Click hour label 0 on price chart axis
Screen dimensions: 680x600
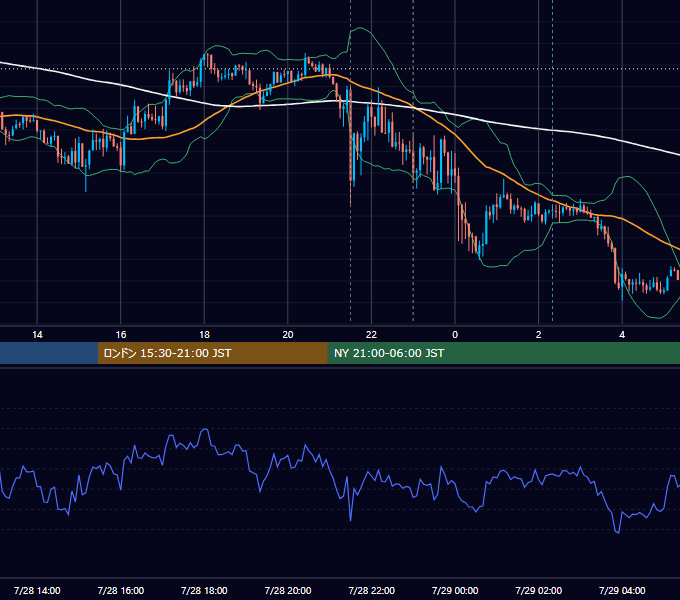(x=455, y=335)
